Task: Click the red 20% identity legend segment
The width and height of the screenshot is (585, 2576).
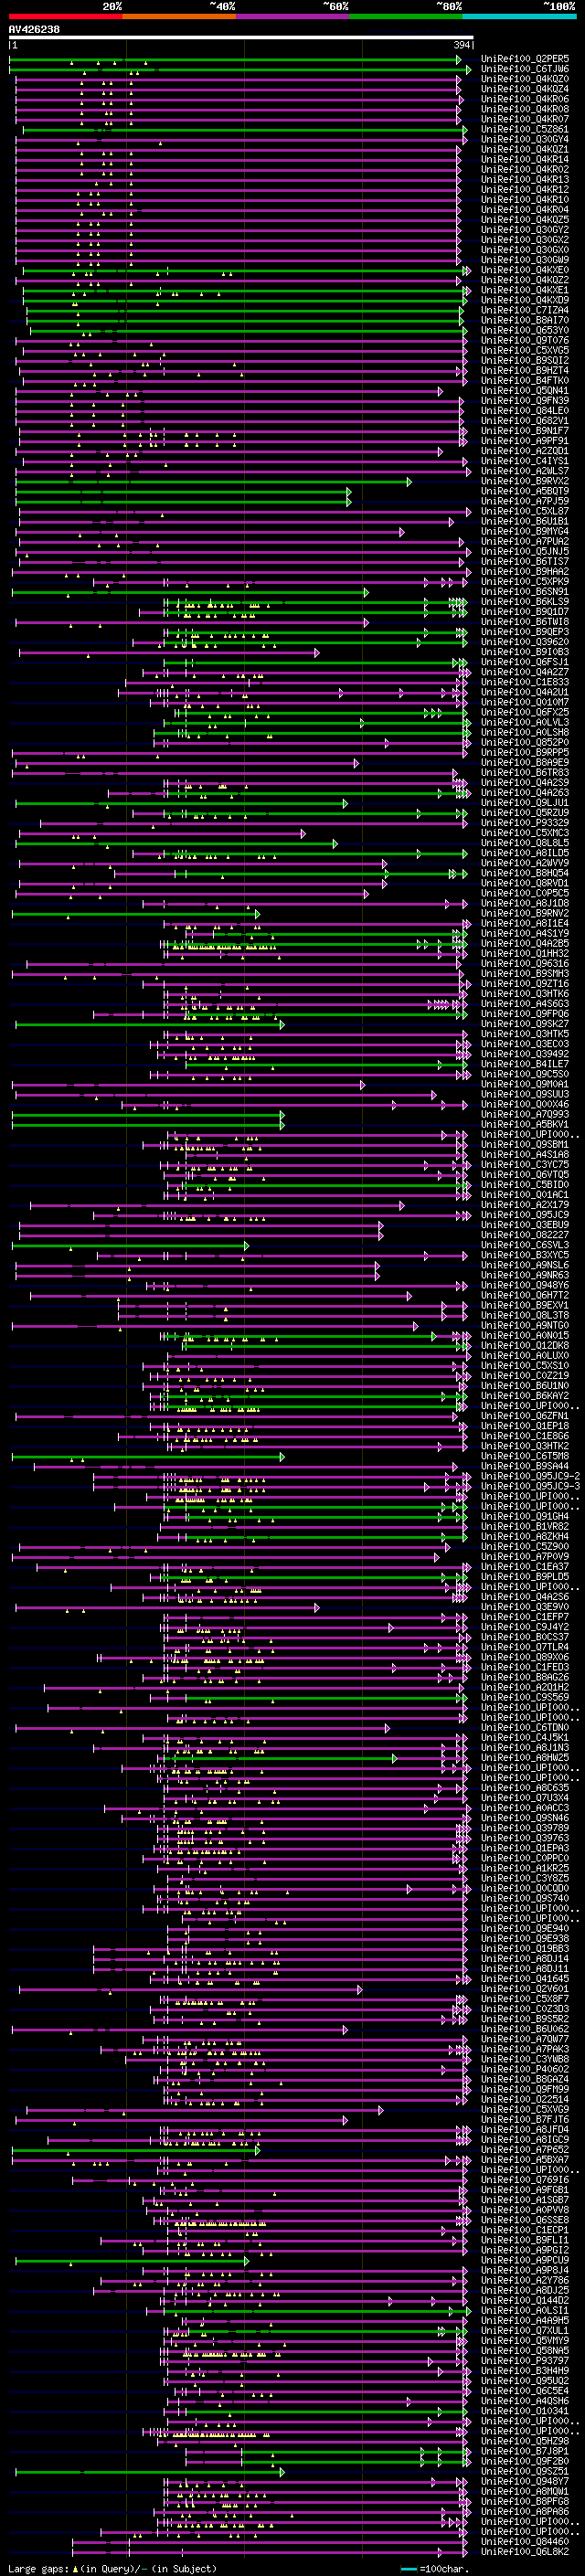Action: tap(65, 16)
